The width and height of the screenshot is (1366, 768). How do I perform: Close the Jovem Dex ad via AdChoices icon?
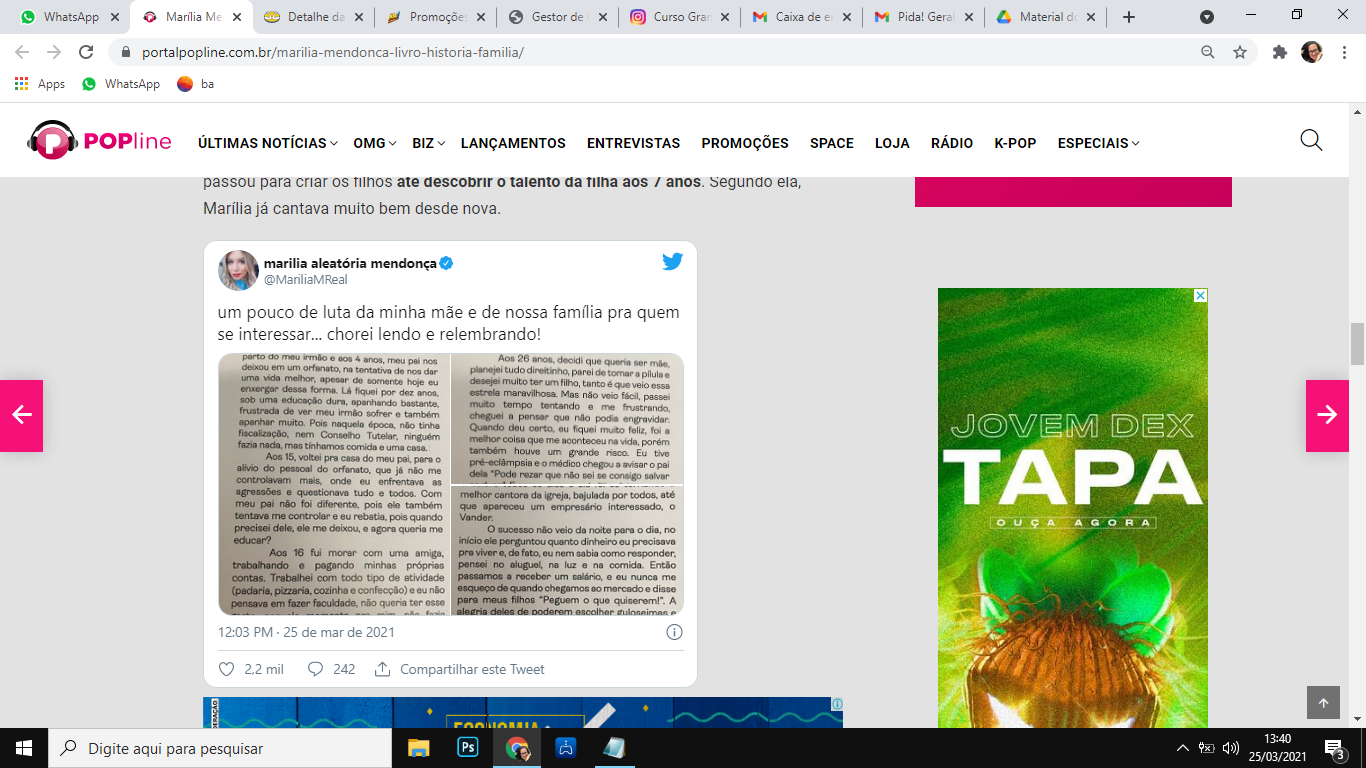(x=1201, y=295)
